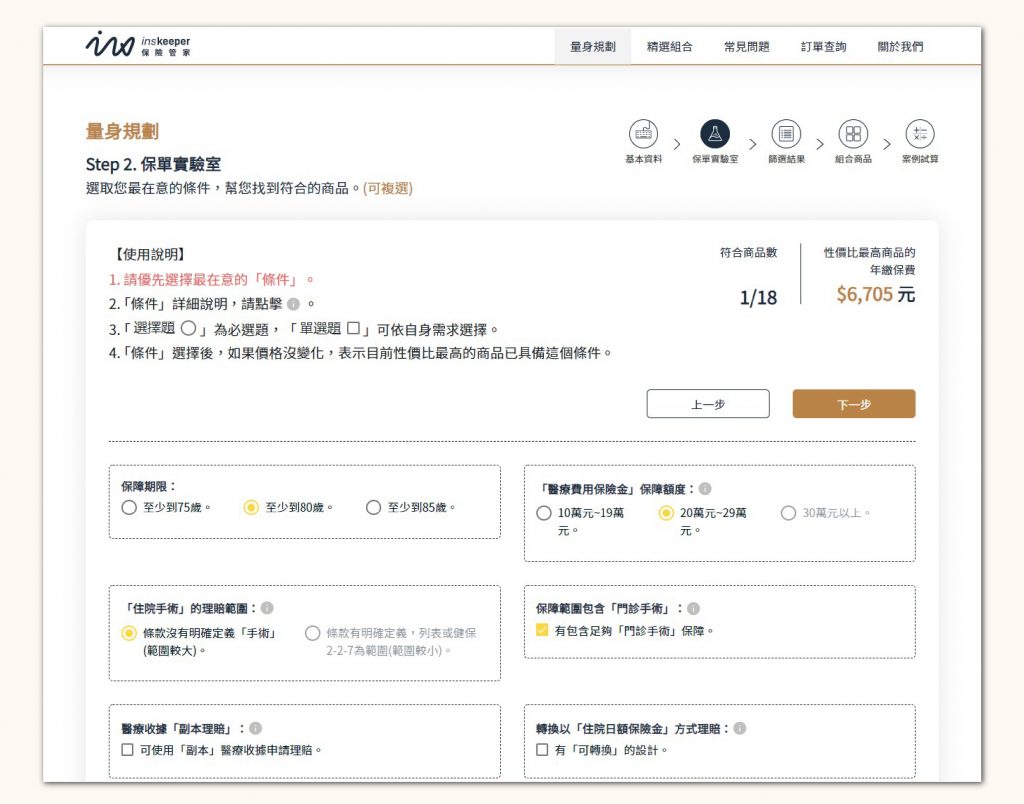This screenshot has height=804, width=1024.
Task: Click the 【使用說明】 heading
Action: [x=150, y=254]
